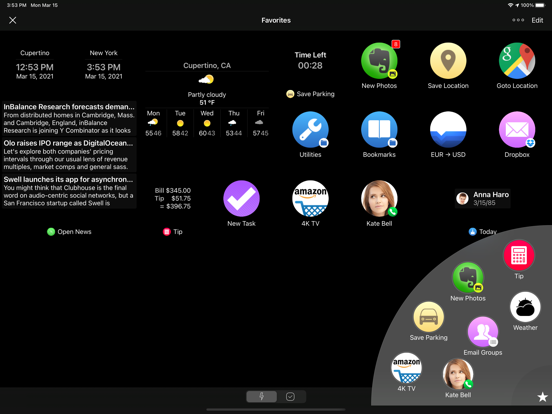Screen dimensions: 552x414
Task: Tap the Tip calculator icon in radial menu
Action: 519,255
